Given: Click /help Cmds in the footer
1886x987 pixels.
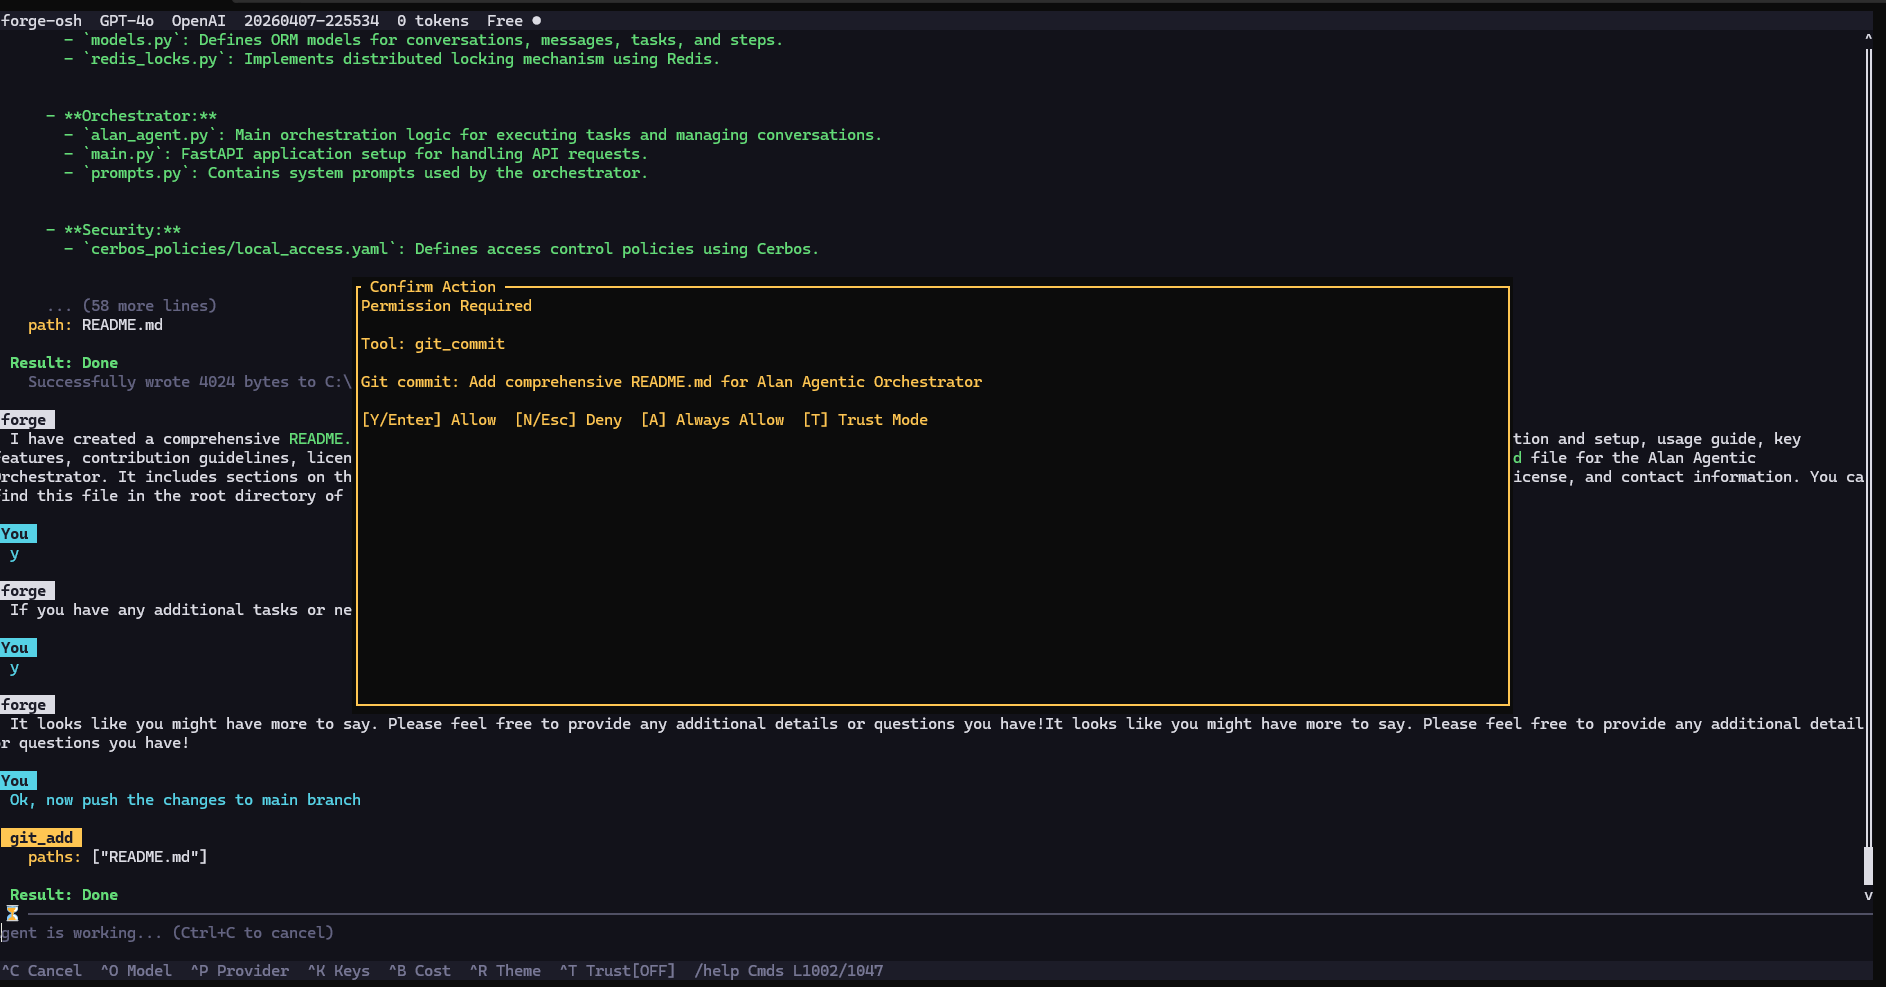Looking at the screenshot, I should pos(739,971).
